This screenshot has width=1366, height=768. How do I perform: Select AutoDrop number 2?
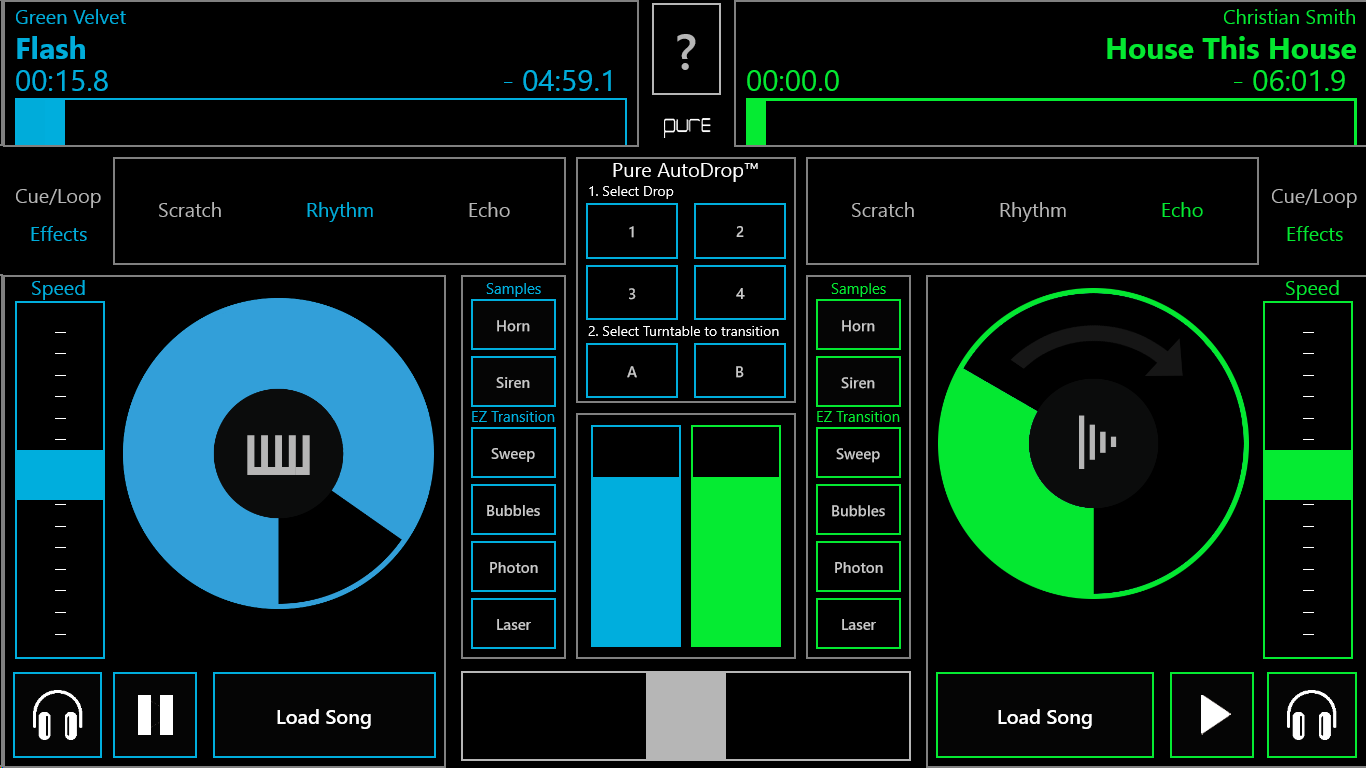[x=740, y=231]
